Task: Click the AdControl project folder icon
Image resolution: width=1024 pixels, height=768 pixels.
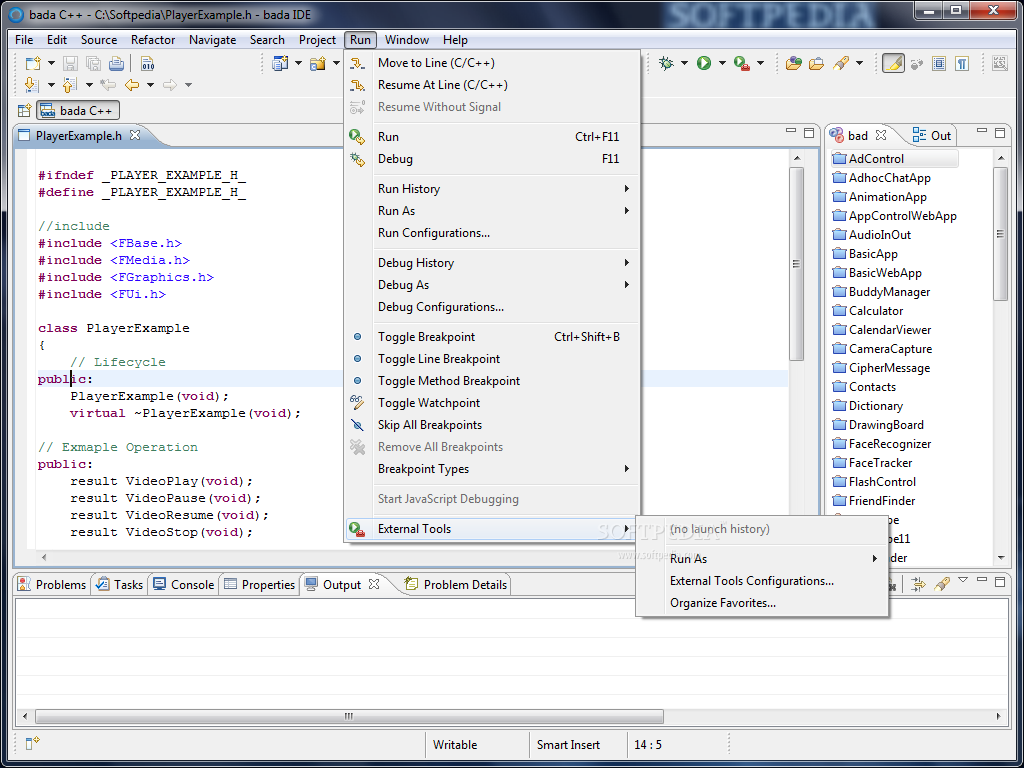Action: pos(839,159)
